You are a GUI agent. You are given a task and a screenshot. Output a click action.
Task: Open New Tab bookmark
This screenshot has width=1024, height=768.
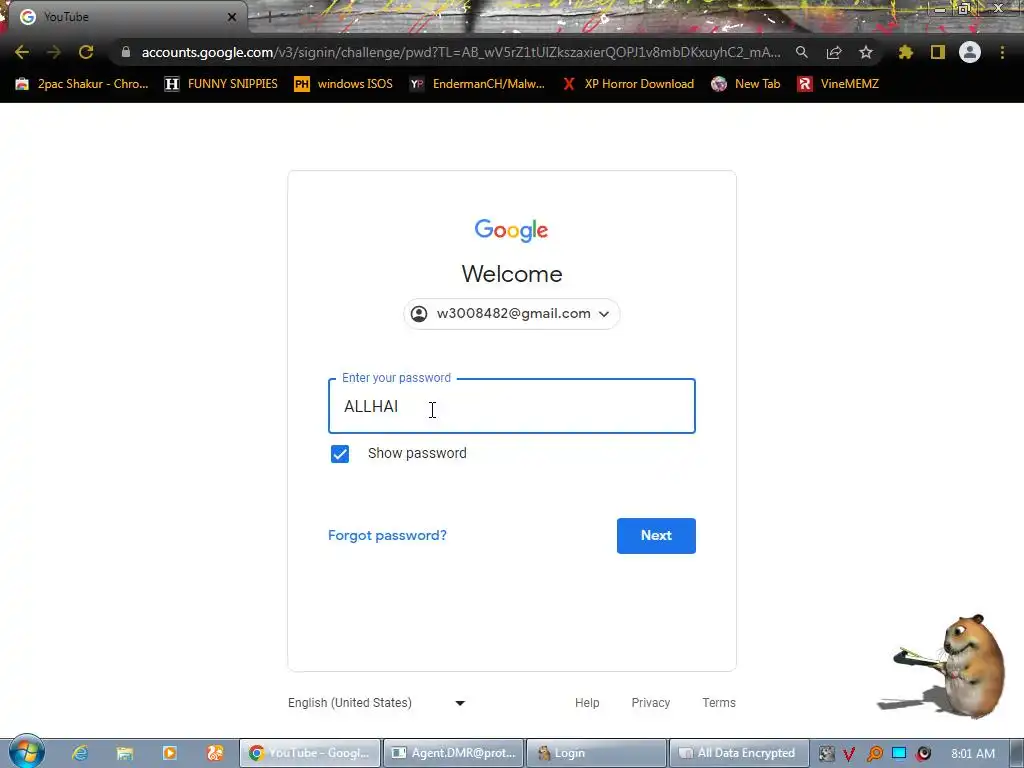pos(745,84)
